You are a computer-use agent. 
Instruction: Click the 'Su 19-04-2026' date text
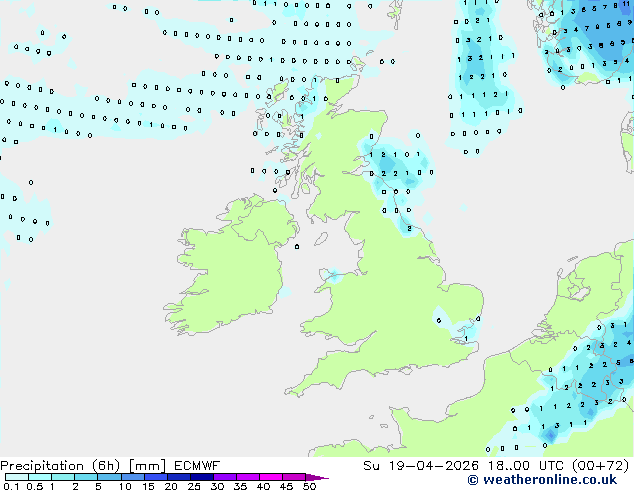421,465
